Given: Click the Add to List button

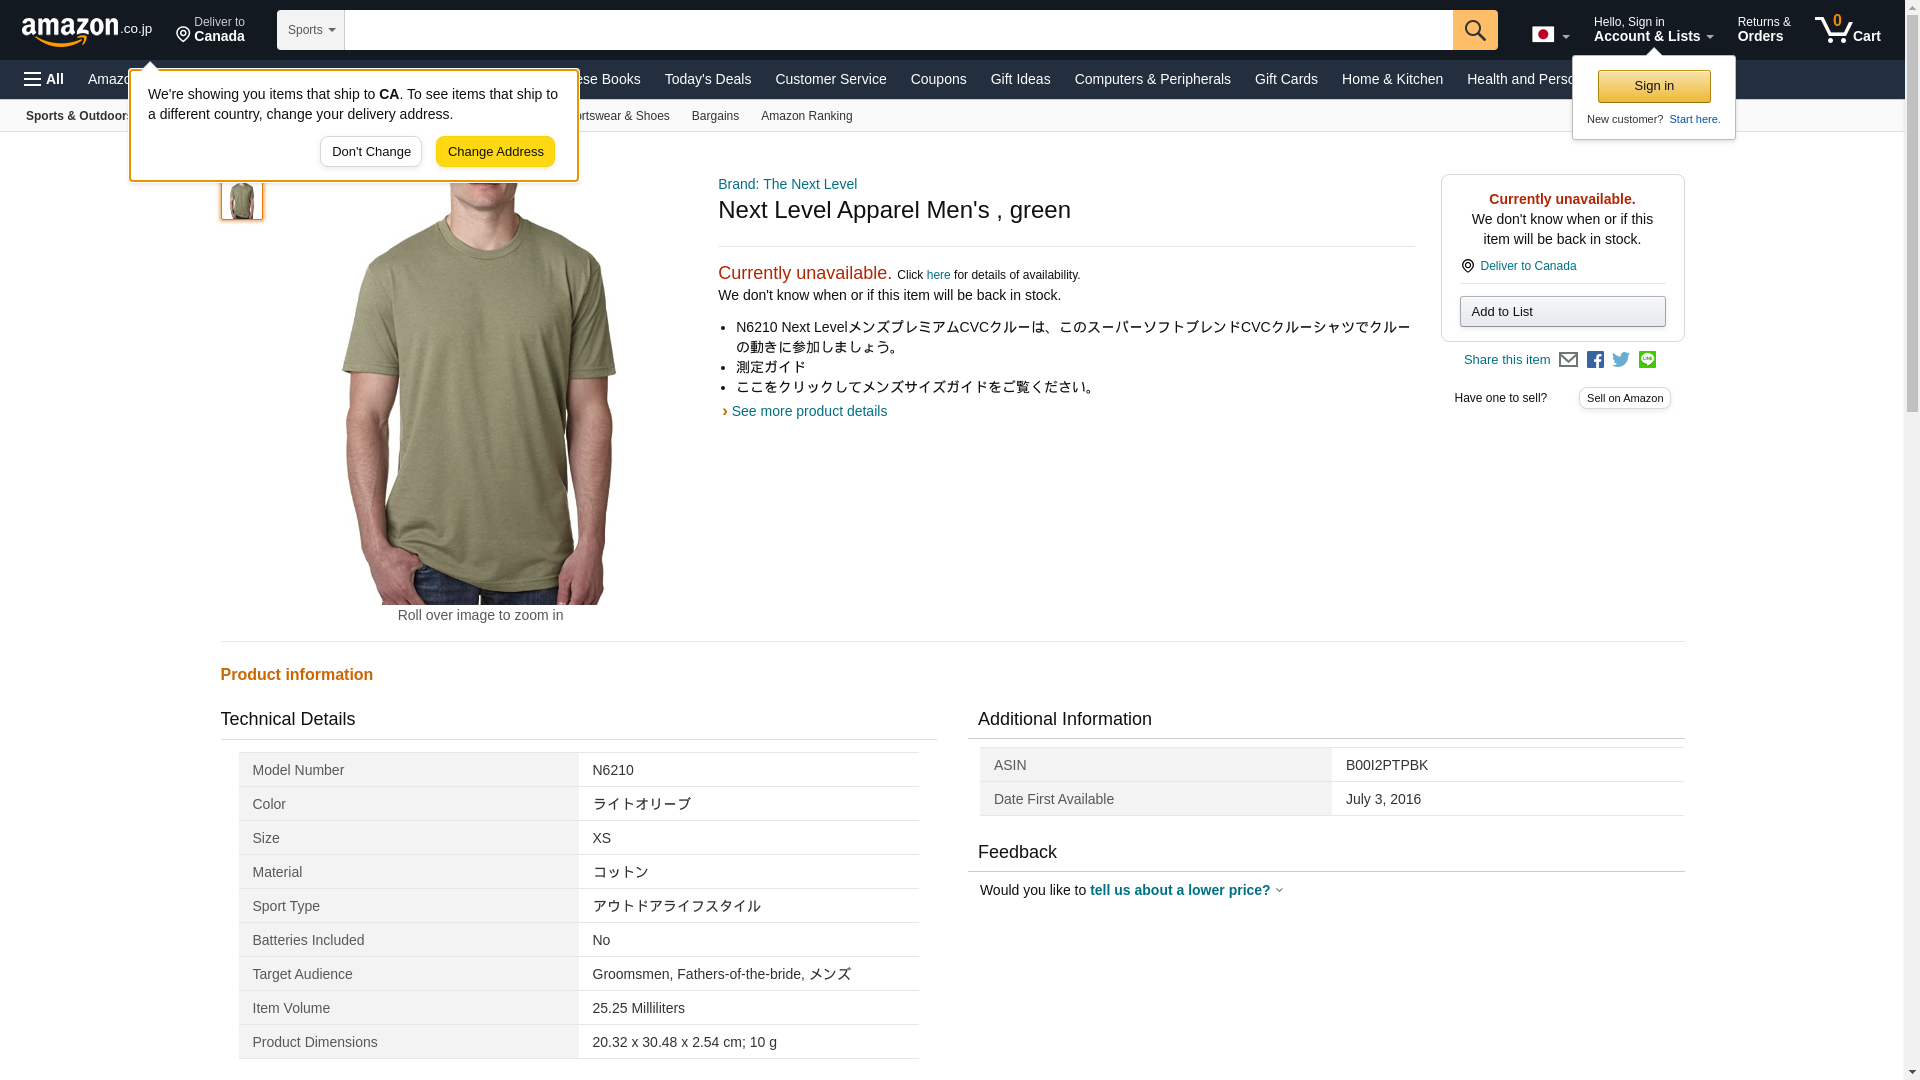Looking at the screenshot, I should coord(1562,312).
